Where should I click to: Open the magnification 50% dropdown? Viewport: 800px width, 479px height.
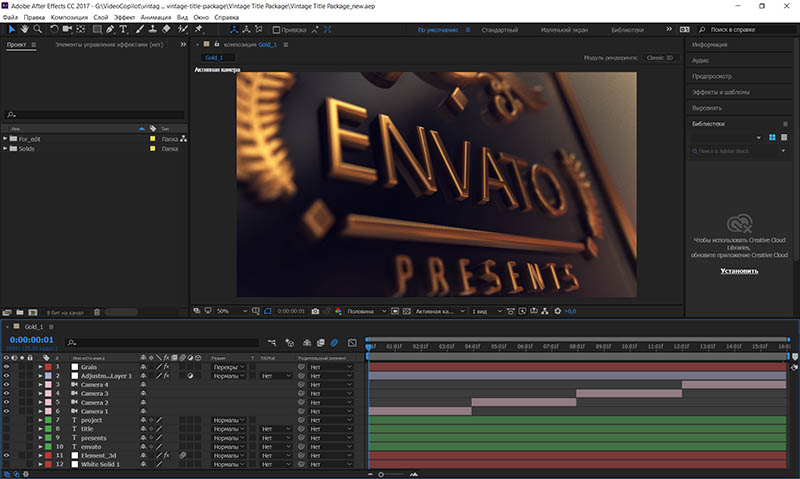pyautogui.click(x=232, y=311)
